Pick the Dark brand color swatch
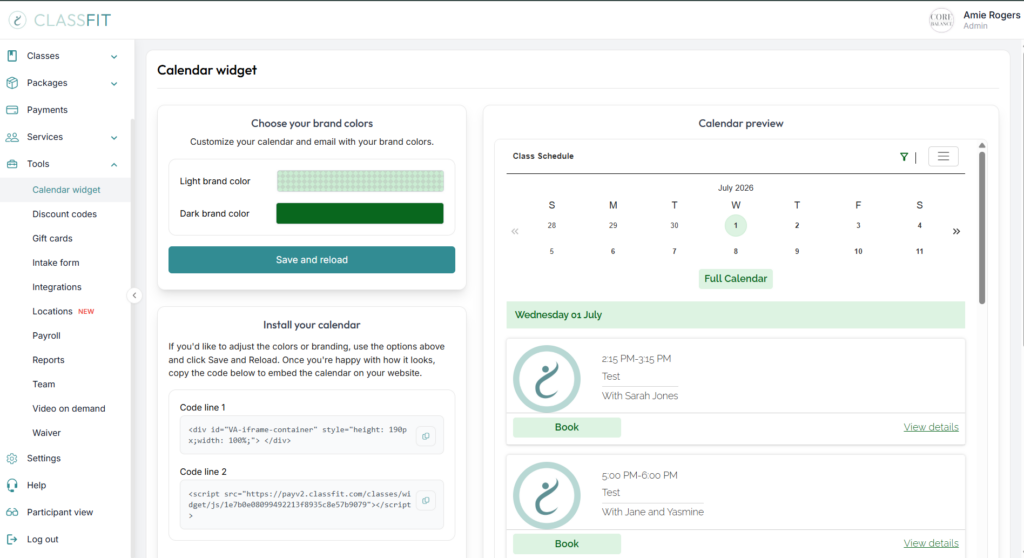1024x558 pixels. 360,214
